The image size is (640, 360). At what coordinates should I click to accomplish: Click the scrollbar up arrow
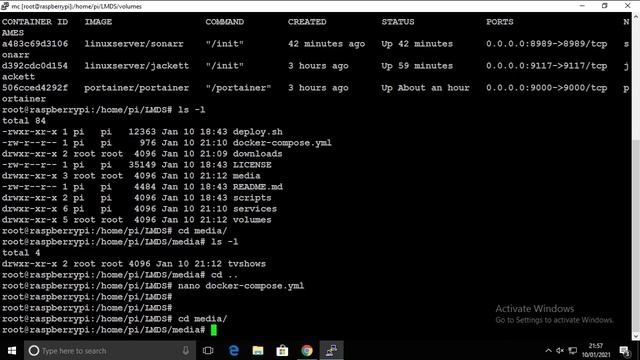(636, 17)
